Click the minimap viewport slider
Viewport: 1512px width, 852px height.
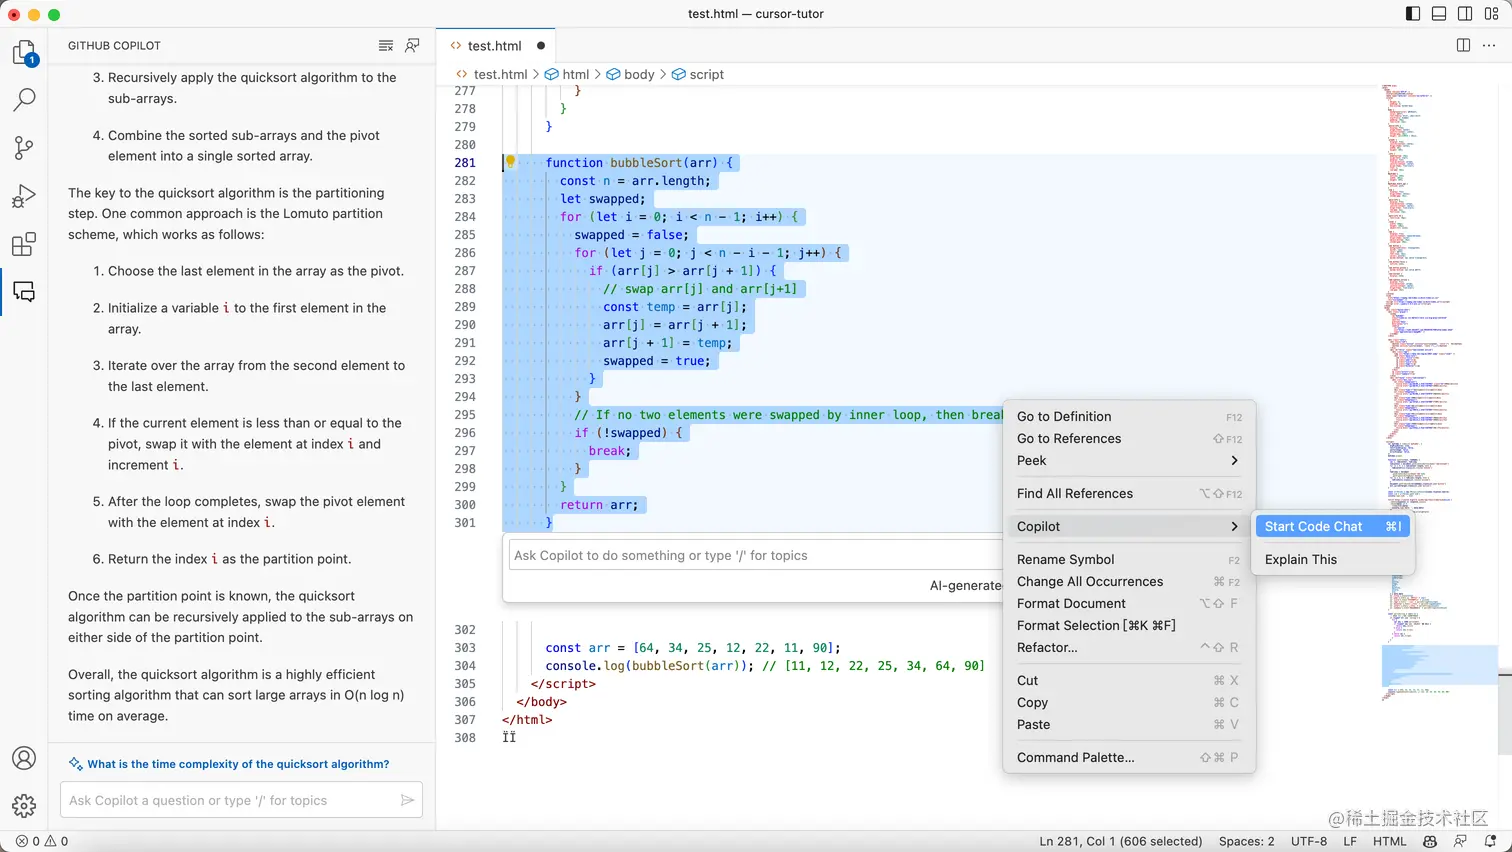click(x=1439, y=665)
